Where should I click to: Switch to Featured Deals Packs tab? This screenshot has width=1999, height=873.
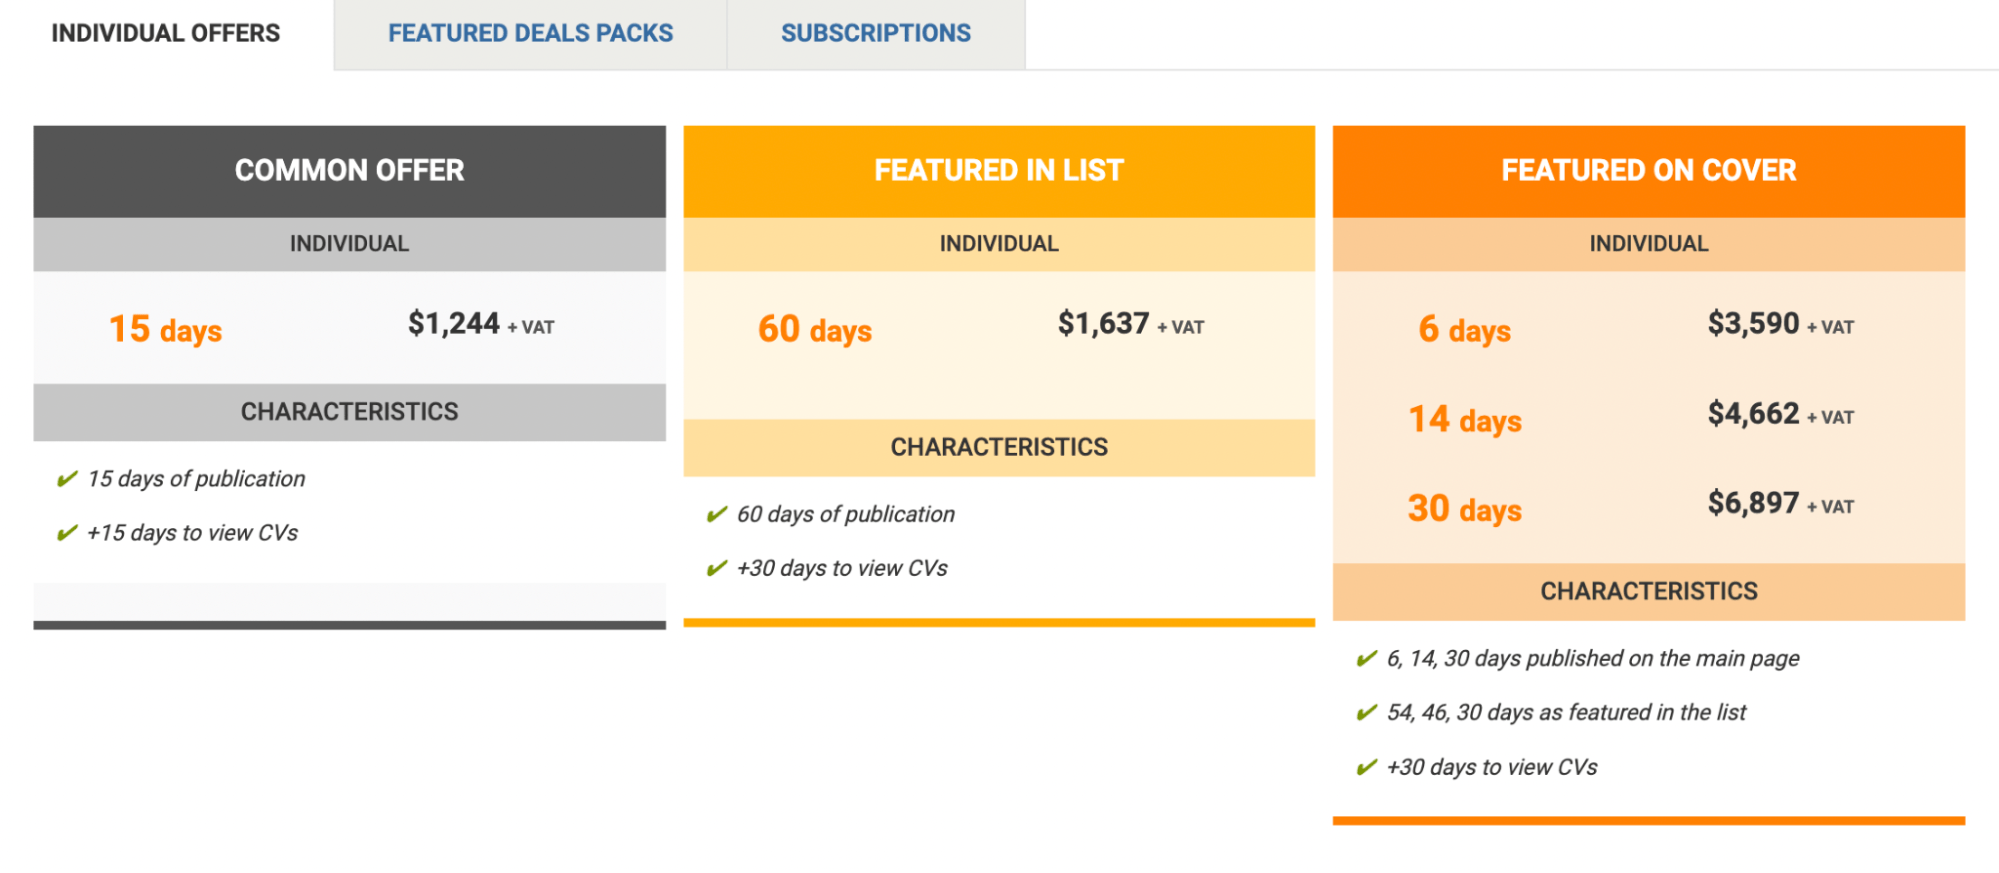530,33
